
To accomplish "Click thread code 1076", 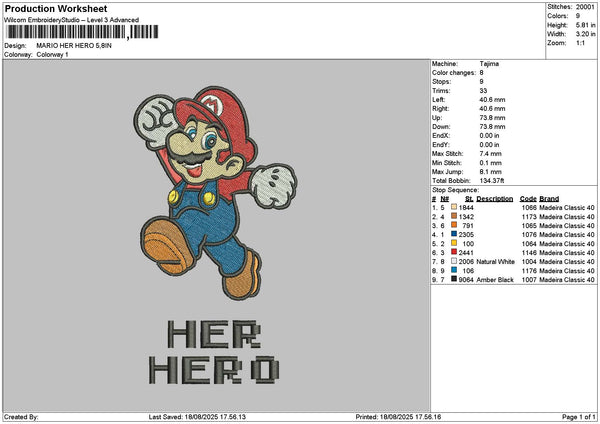I will 529,235.
